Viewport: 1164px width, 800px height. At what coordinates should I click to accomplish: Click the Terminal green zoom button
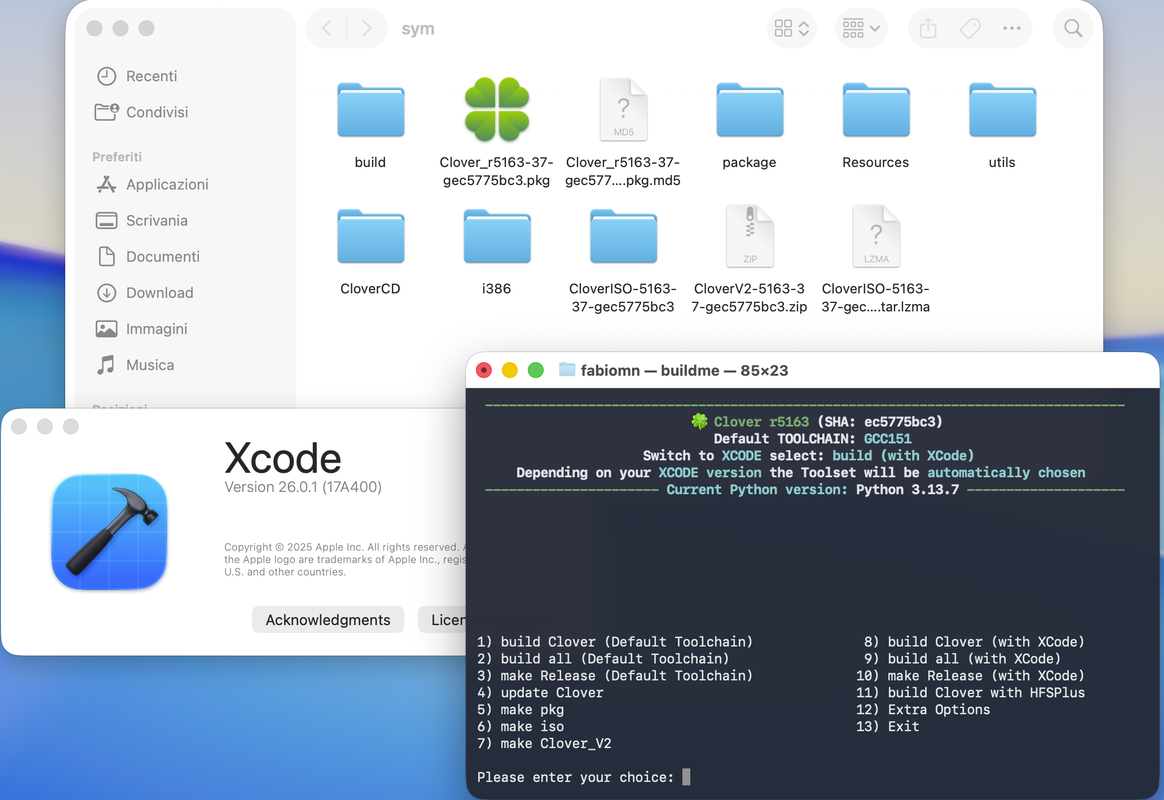click(535, 370)
